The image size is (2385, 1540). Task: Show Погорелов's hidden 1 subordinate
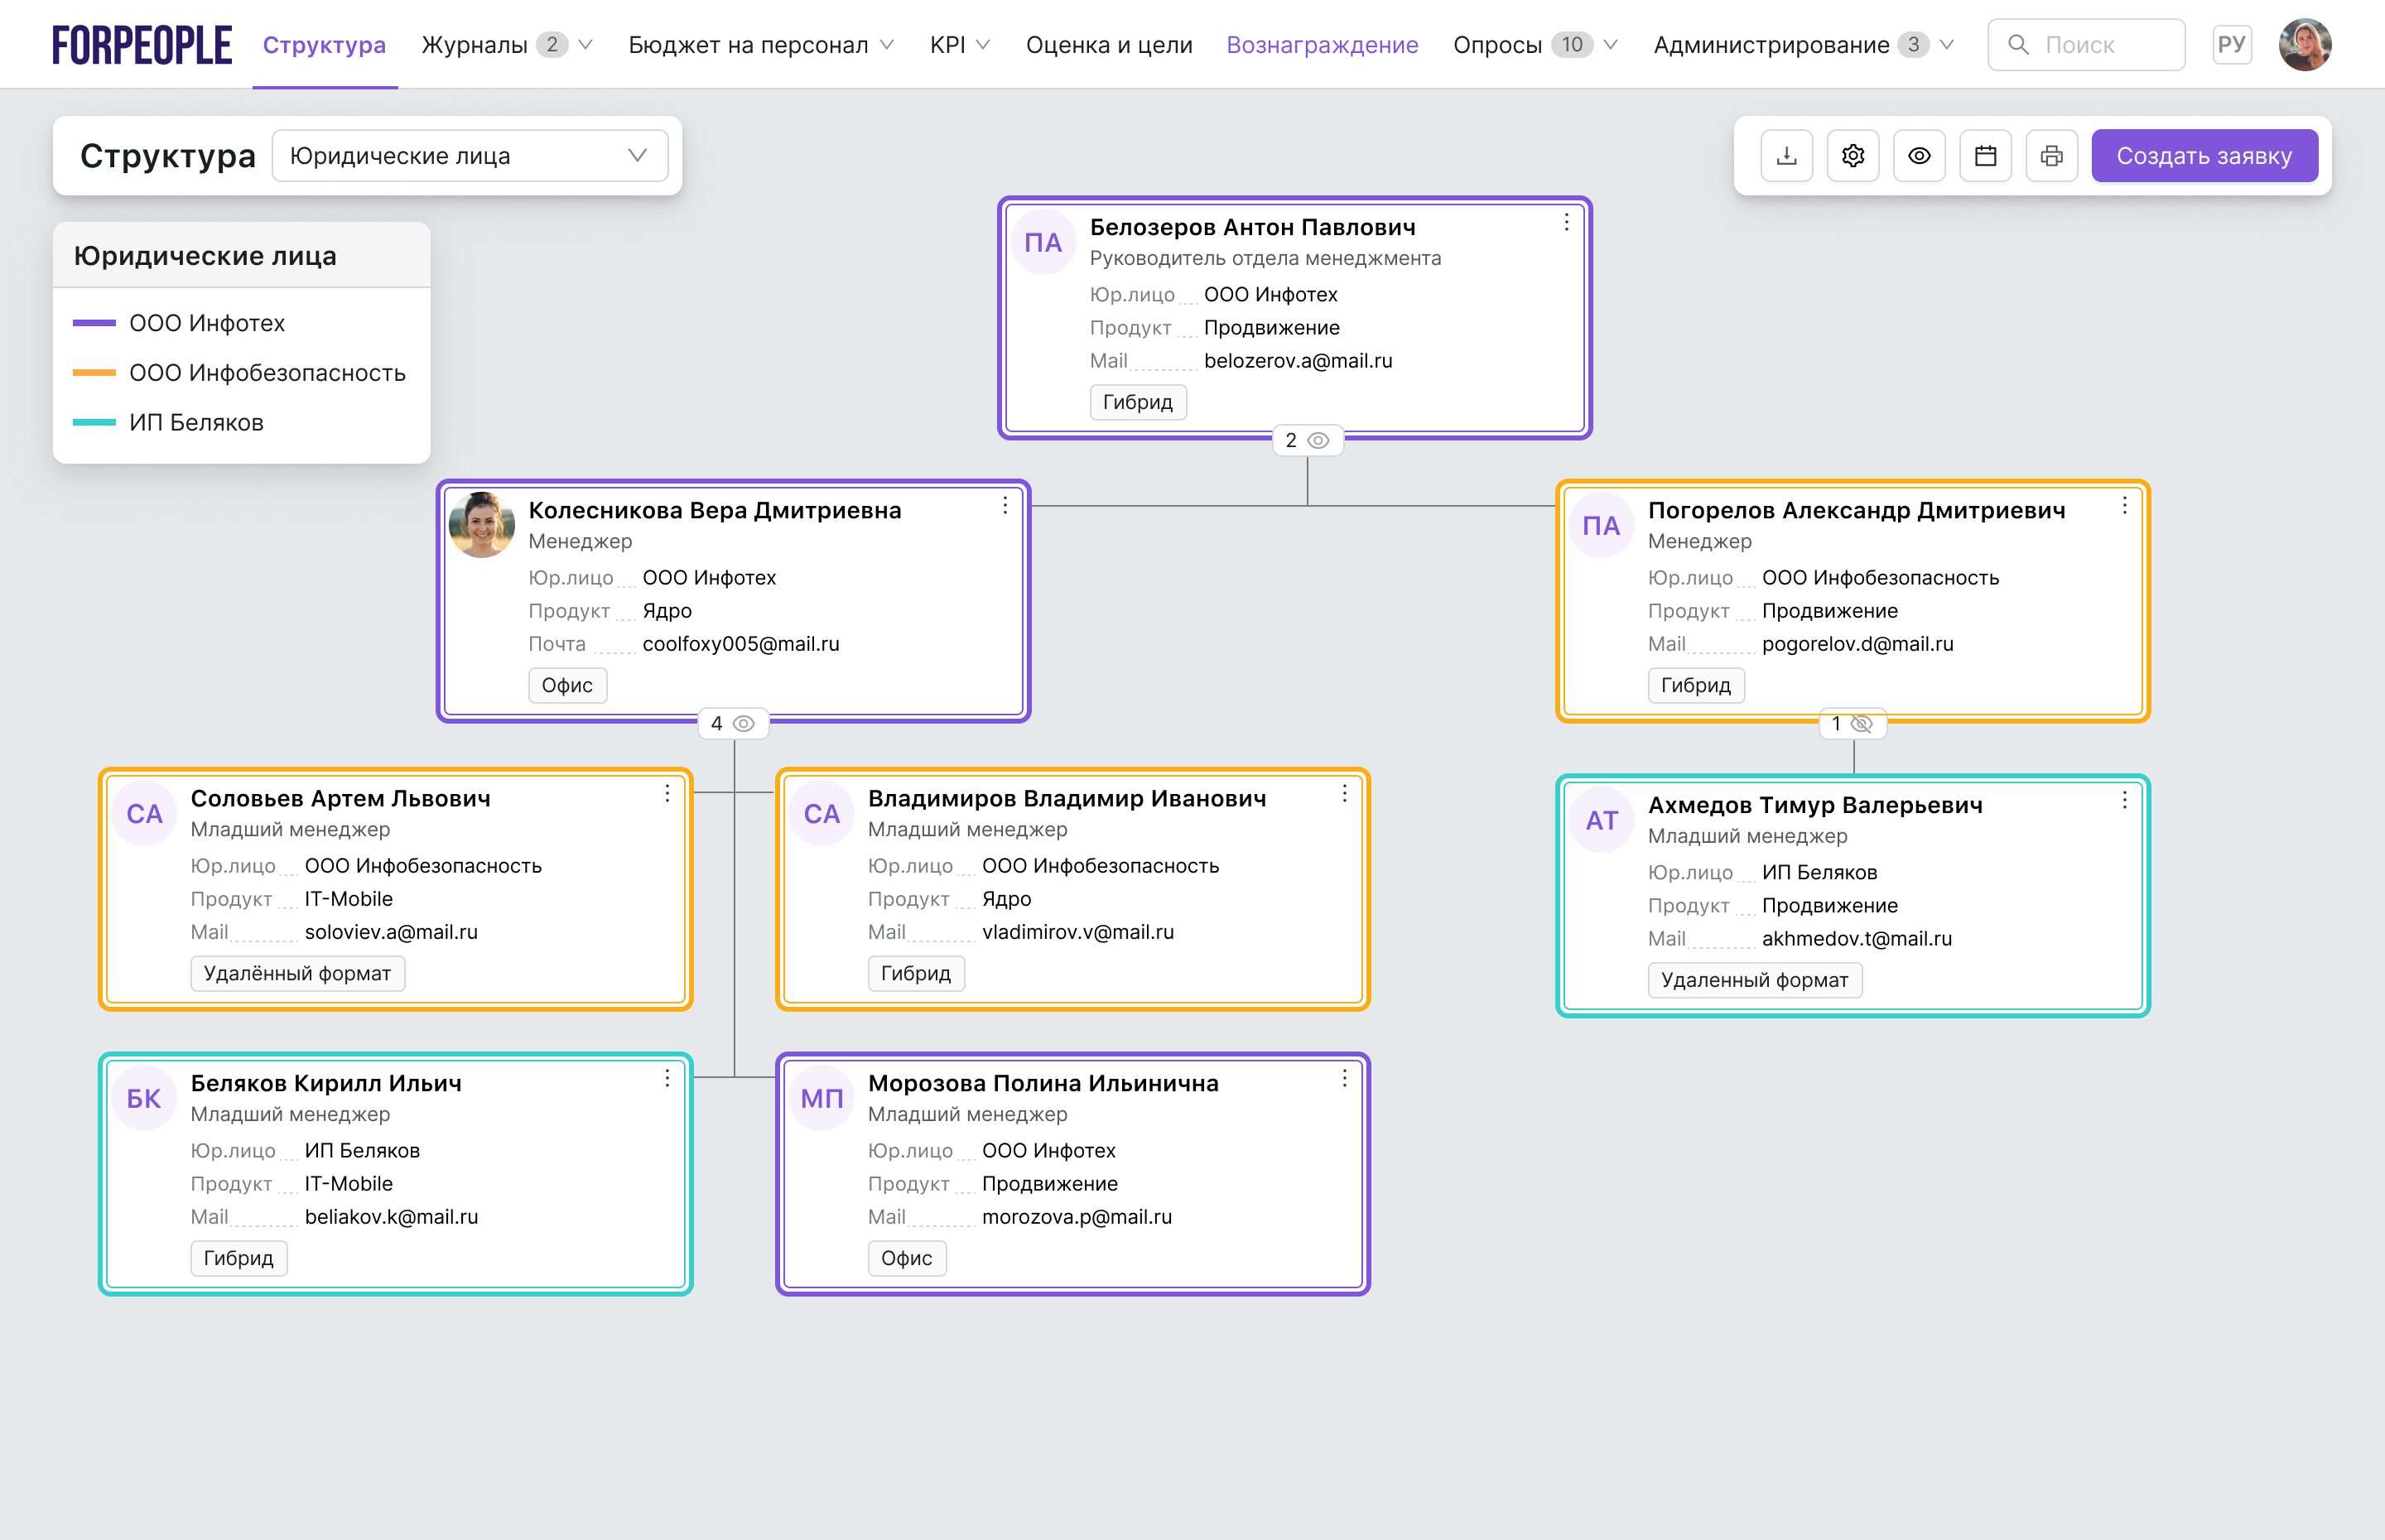[x=1860, y=724]
